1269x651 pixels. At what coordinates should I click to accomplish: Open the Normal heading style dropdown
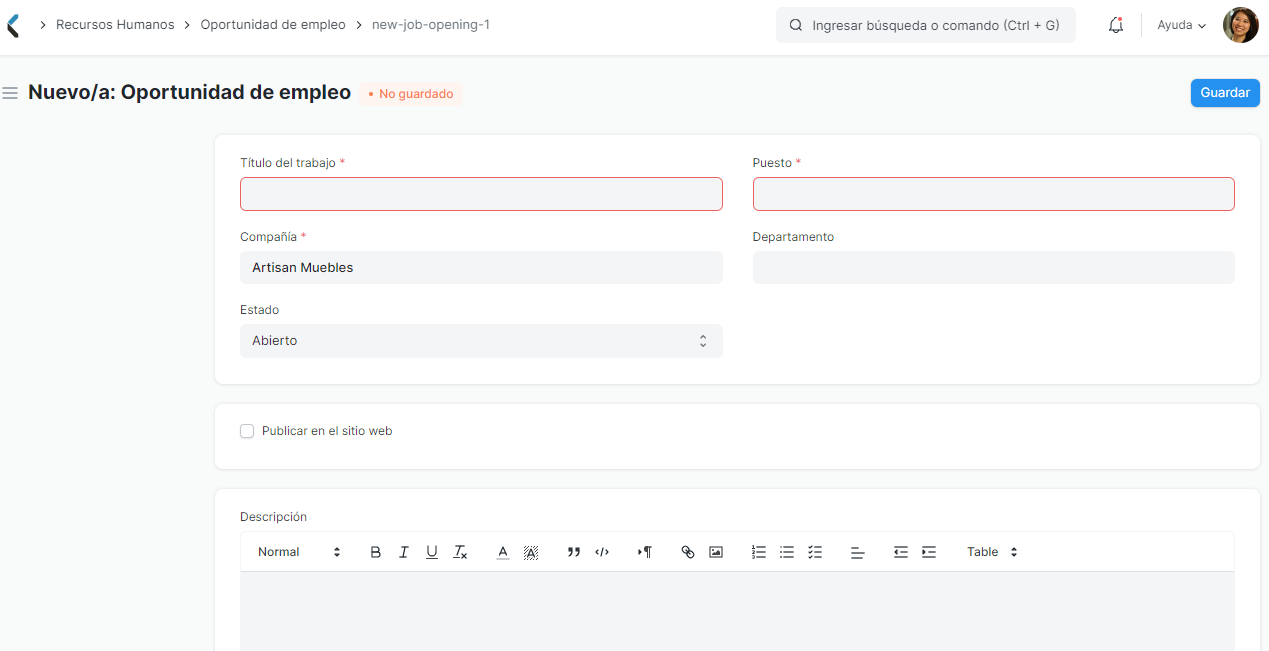[x=299, y=552]
